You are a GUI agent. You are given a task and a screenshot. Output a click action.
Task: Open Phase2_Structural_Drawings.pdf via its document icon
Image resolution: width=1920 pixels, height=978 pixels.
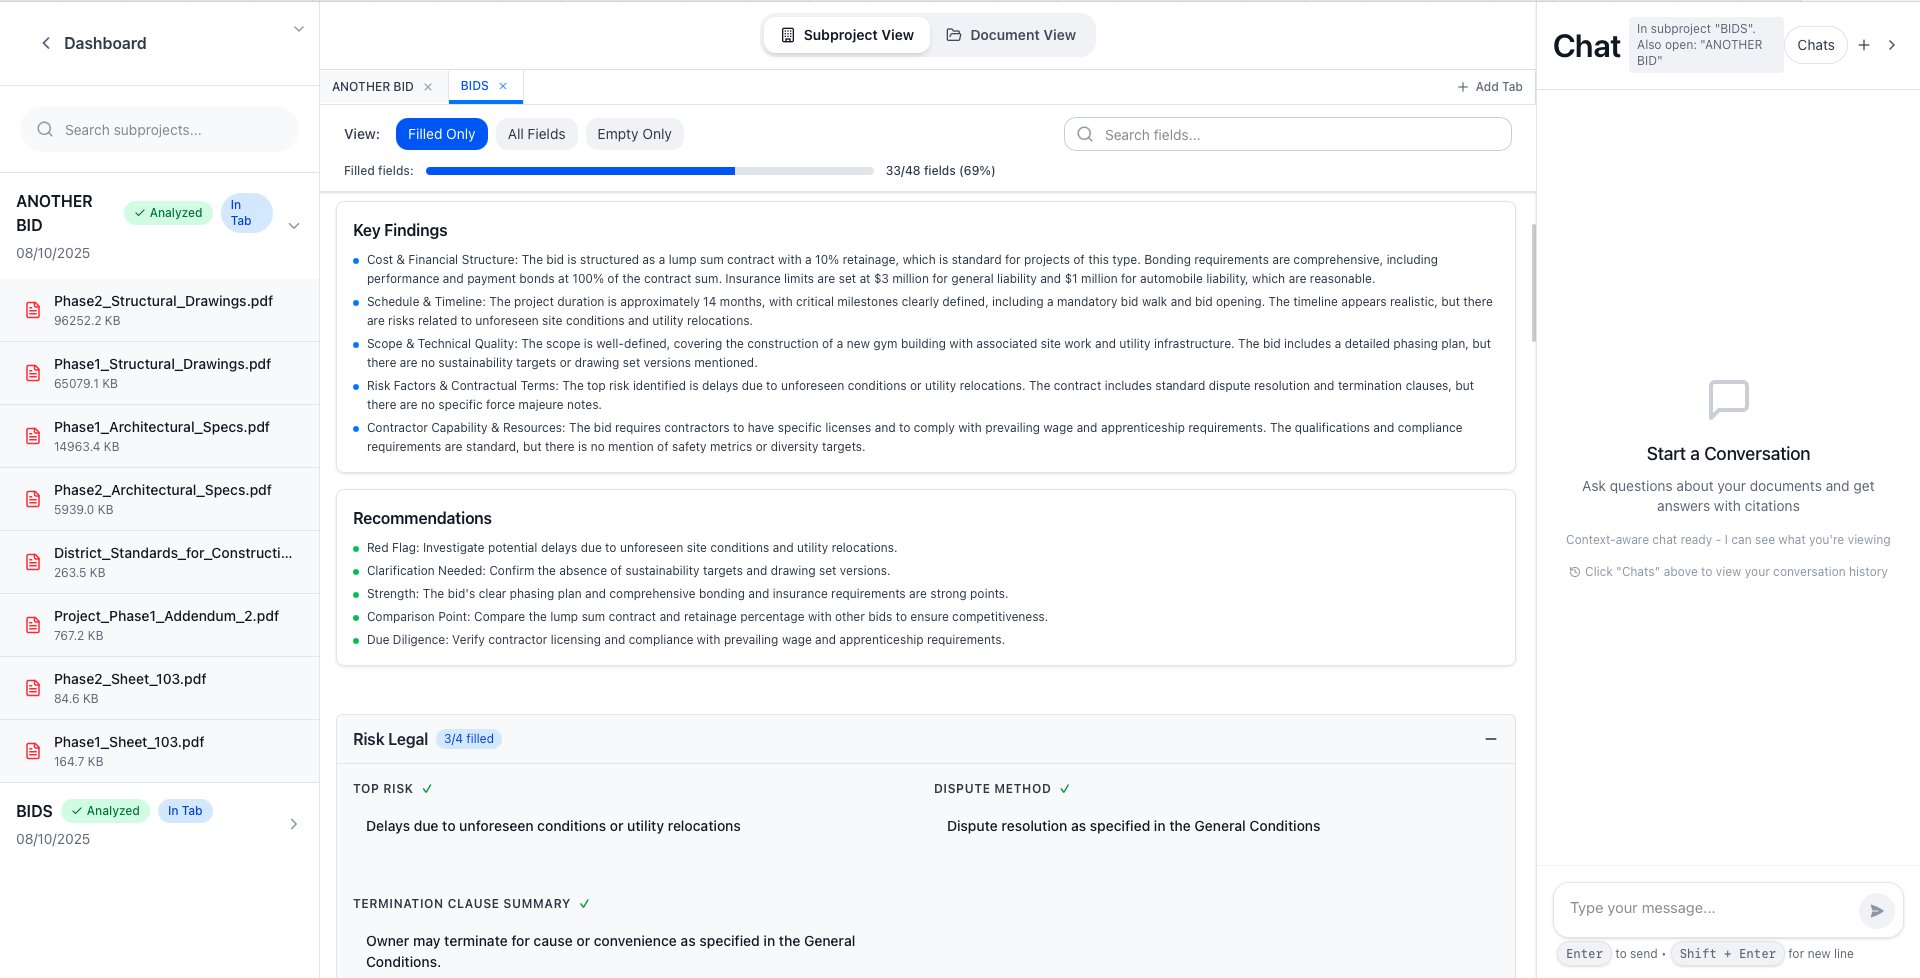33,309
